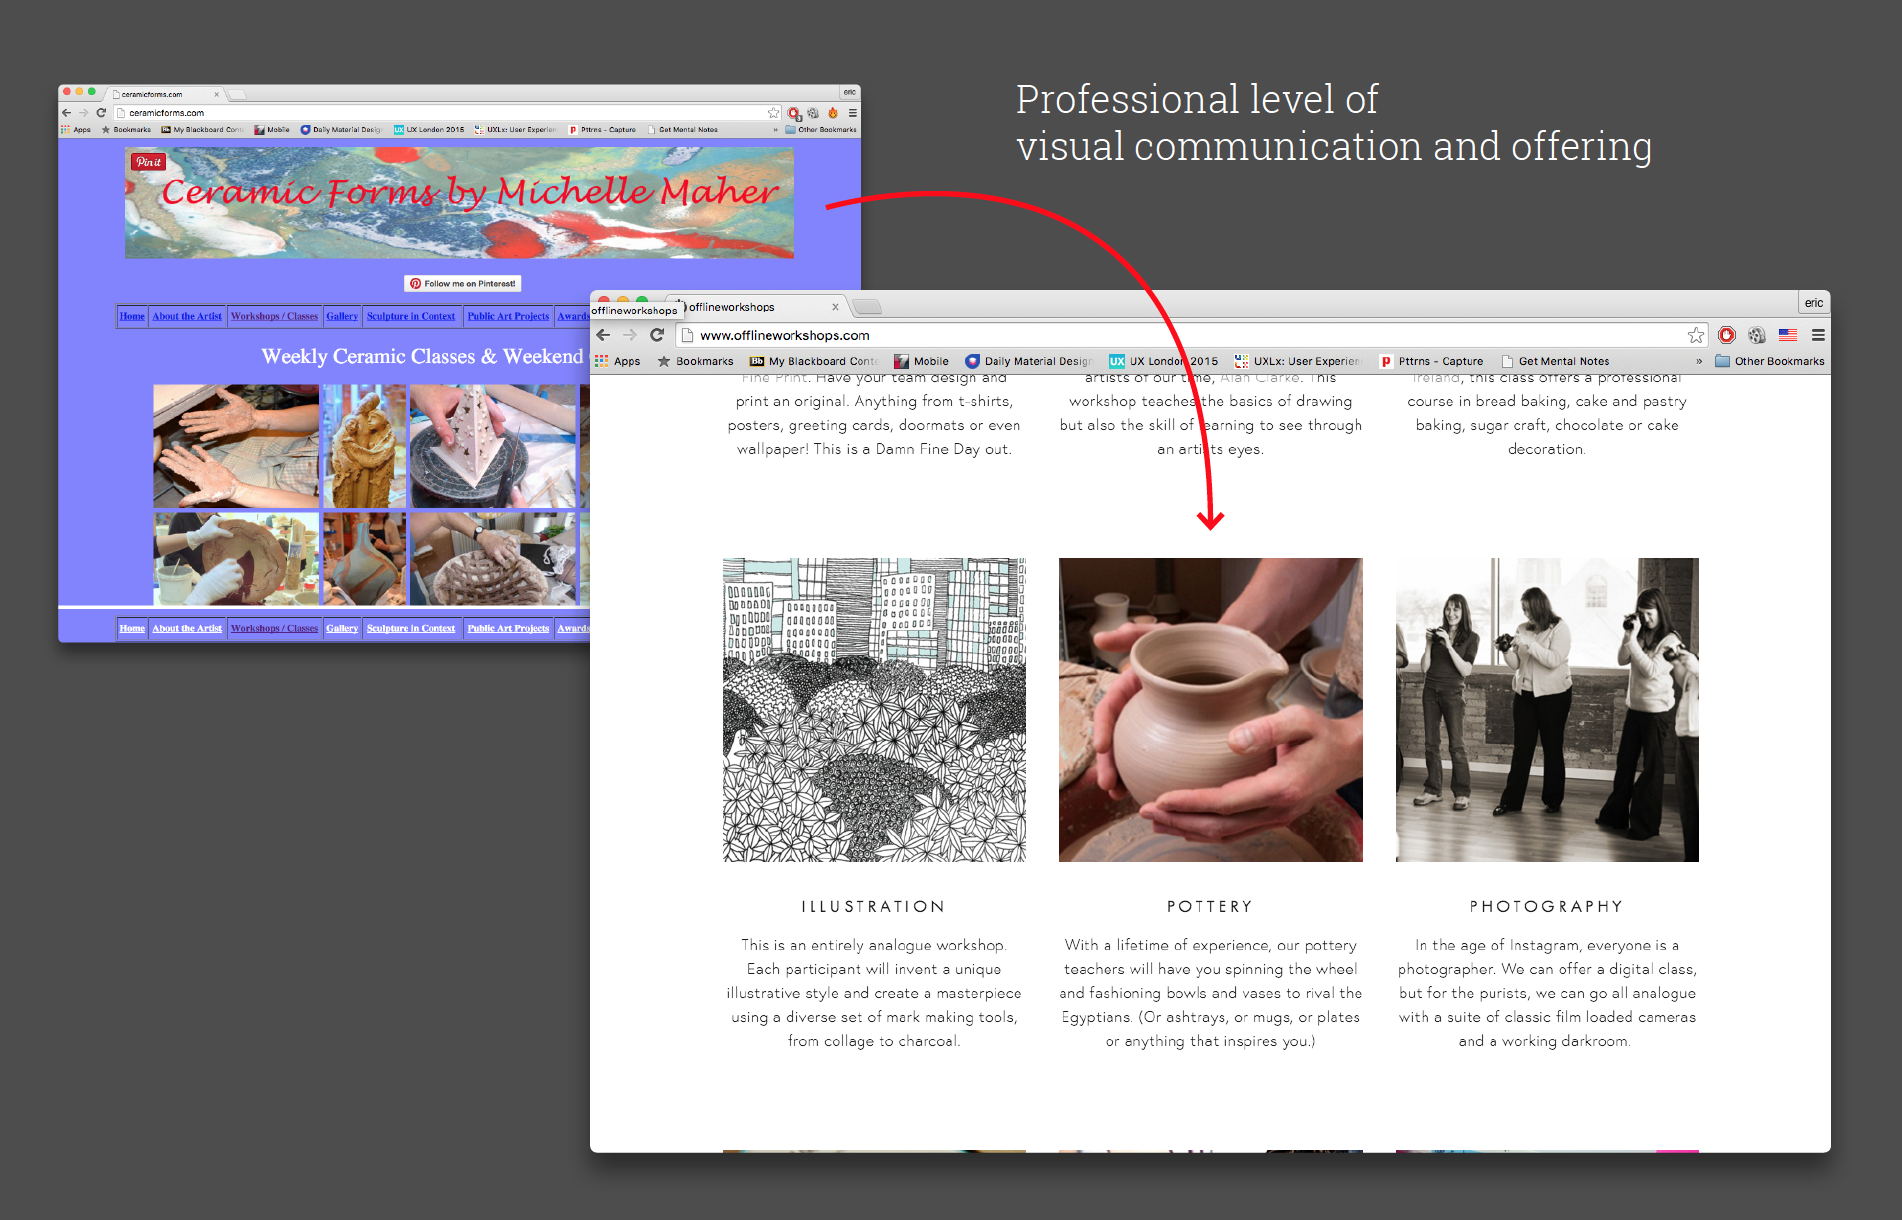Click the Ceramic Forms by Michelle Maher banner
The image size is (1902, 1220).
(459, 203)
